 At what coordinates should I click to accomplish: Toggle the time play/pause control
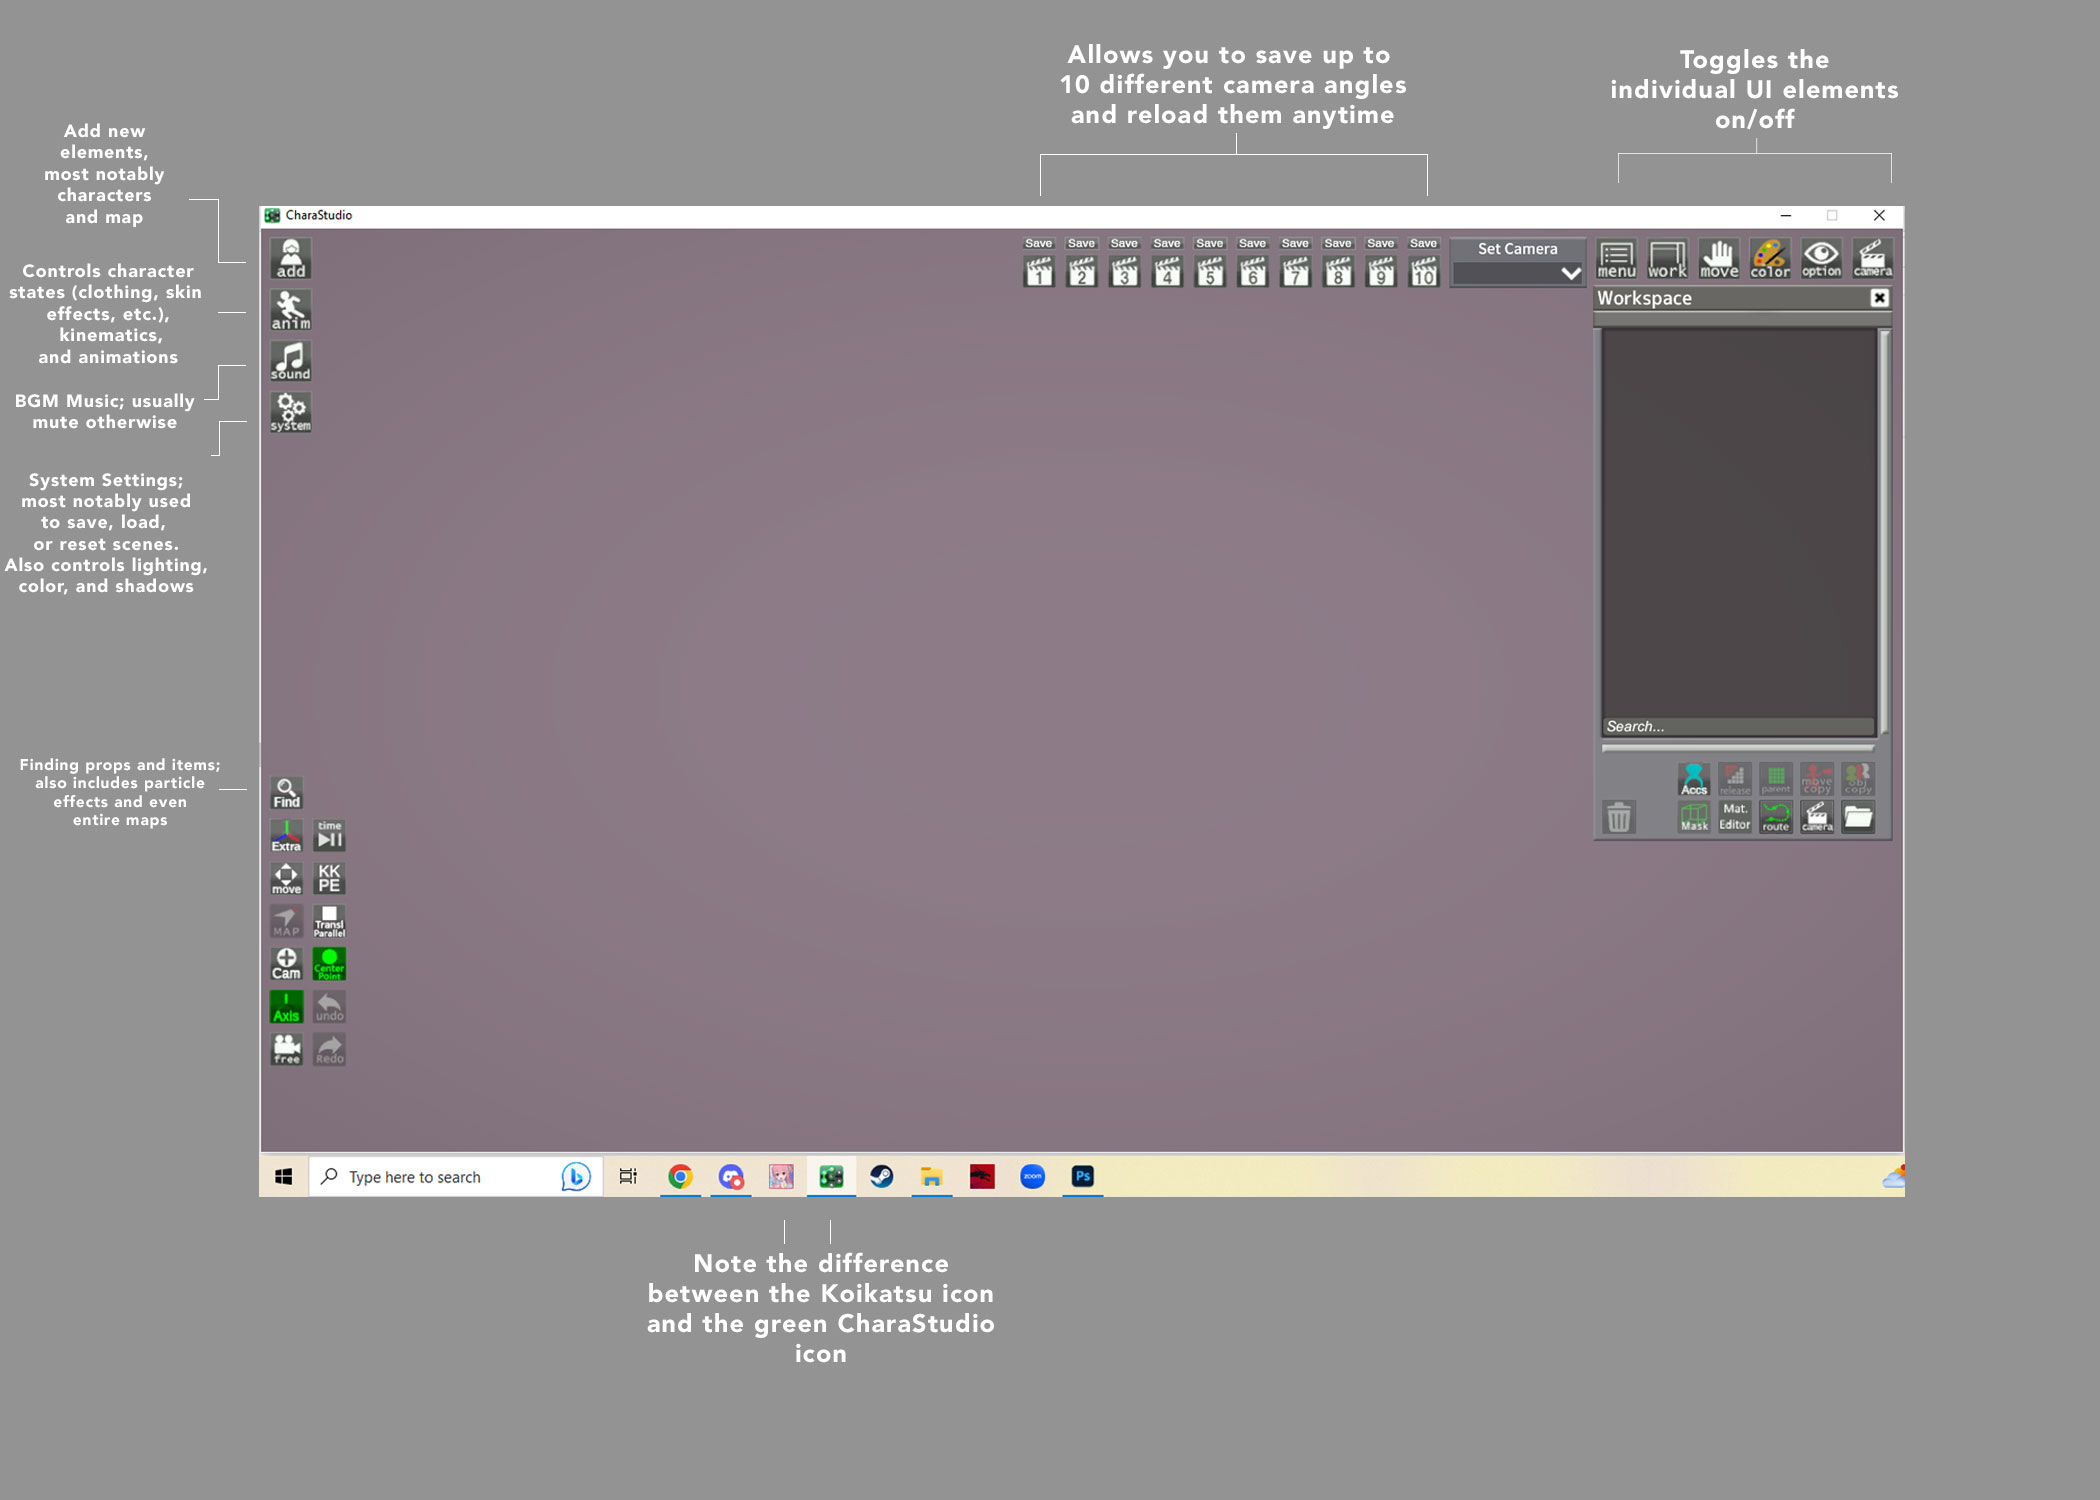pyautogui.click(x=329, y=835)
